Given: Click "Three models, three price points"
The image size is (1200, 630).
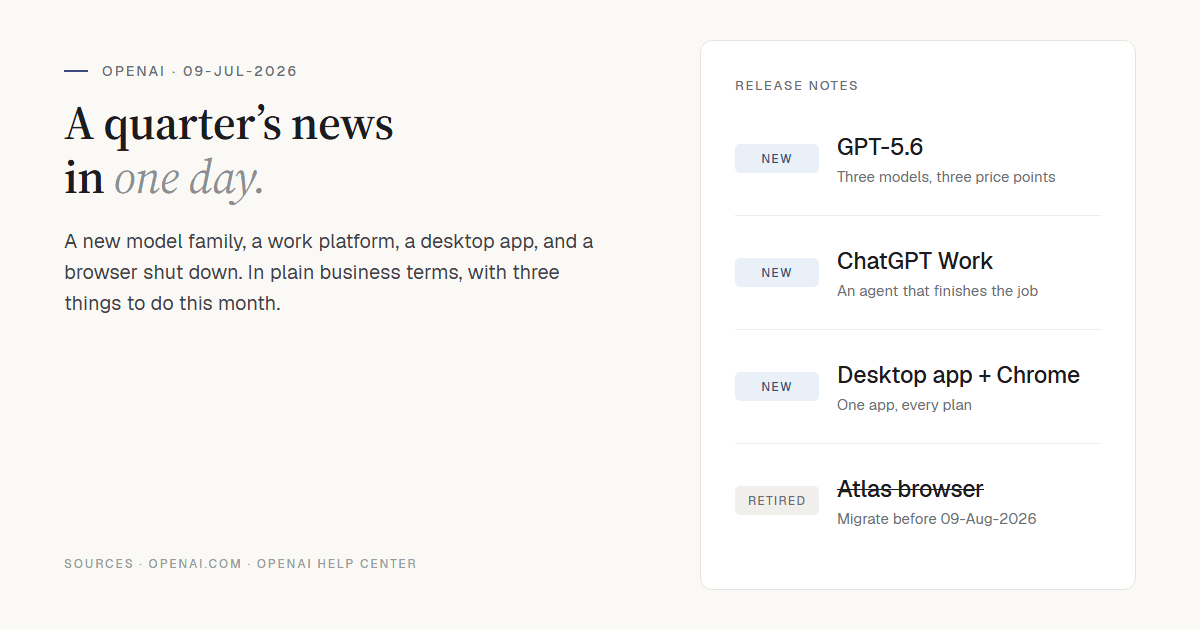Looking at the screenshot, I should tap(946, 177).
